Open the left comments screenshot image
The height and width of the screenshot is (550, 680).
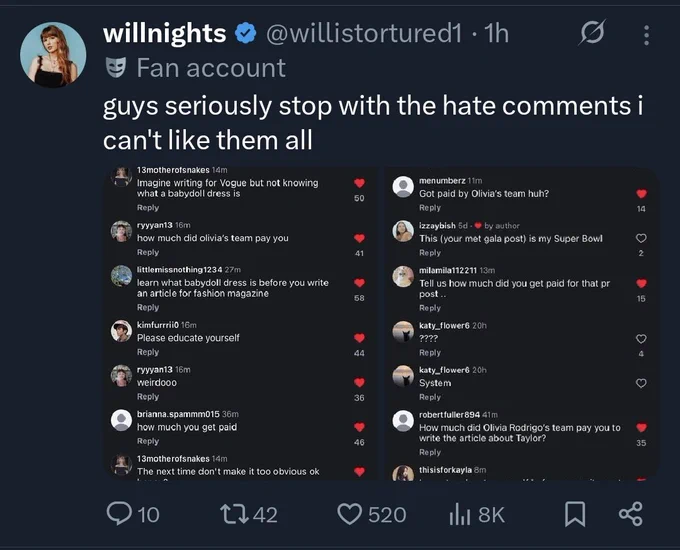tap(240, 324)
